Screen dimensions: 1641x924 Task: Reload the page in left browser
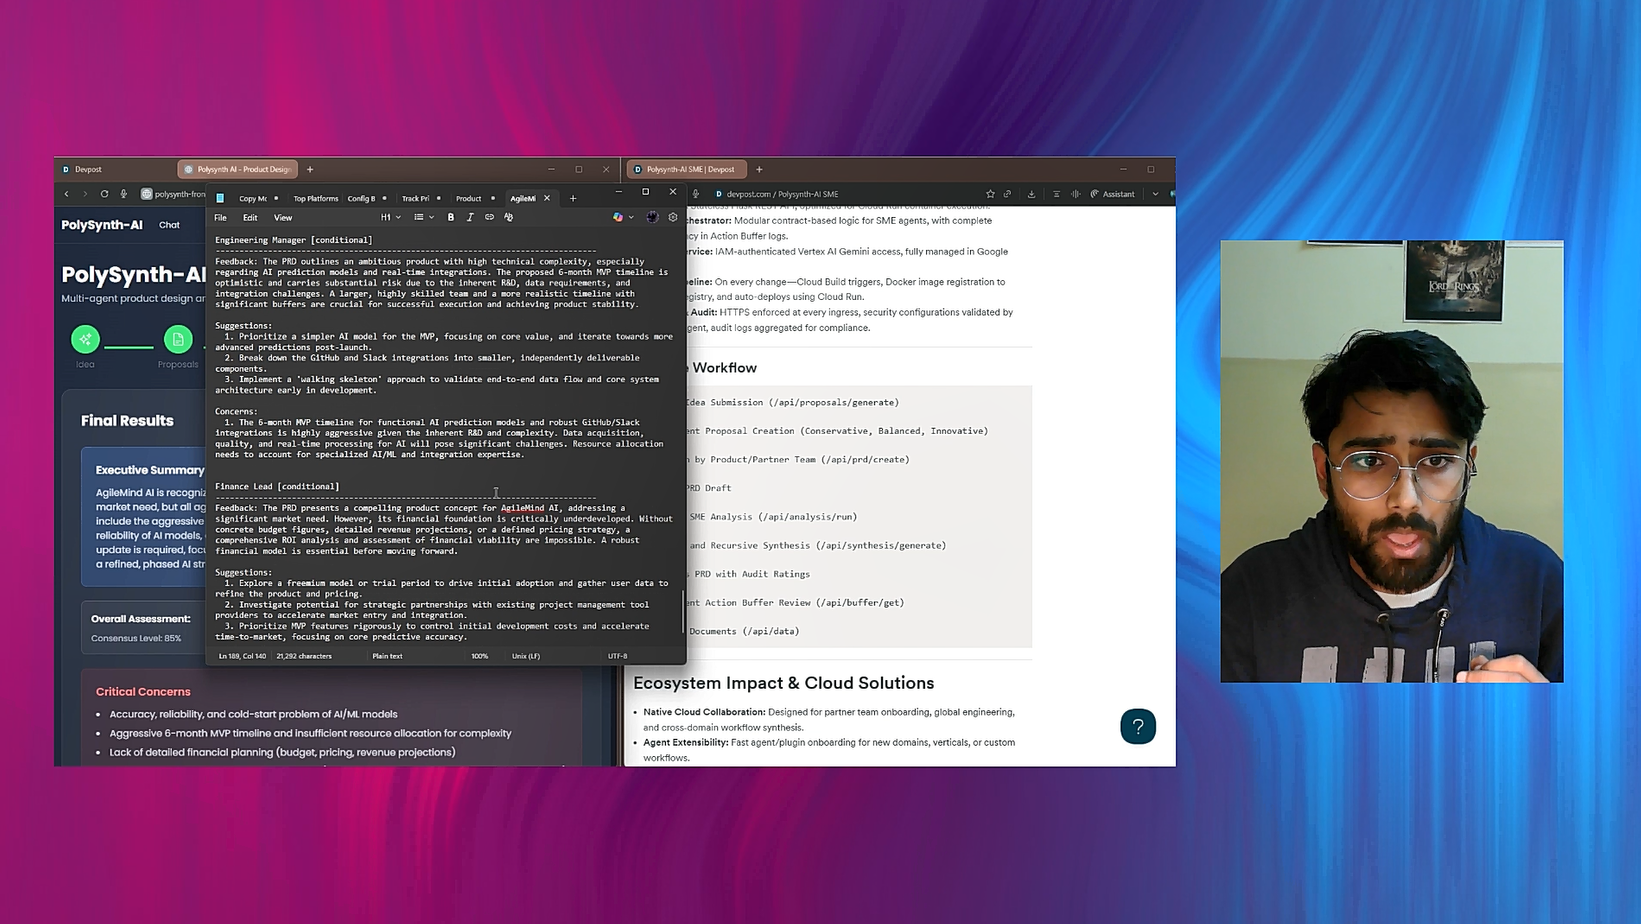[104, 194]
